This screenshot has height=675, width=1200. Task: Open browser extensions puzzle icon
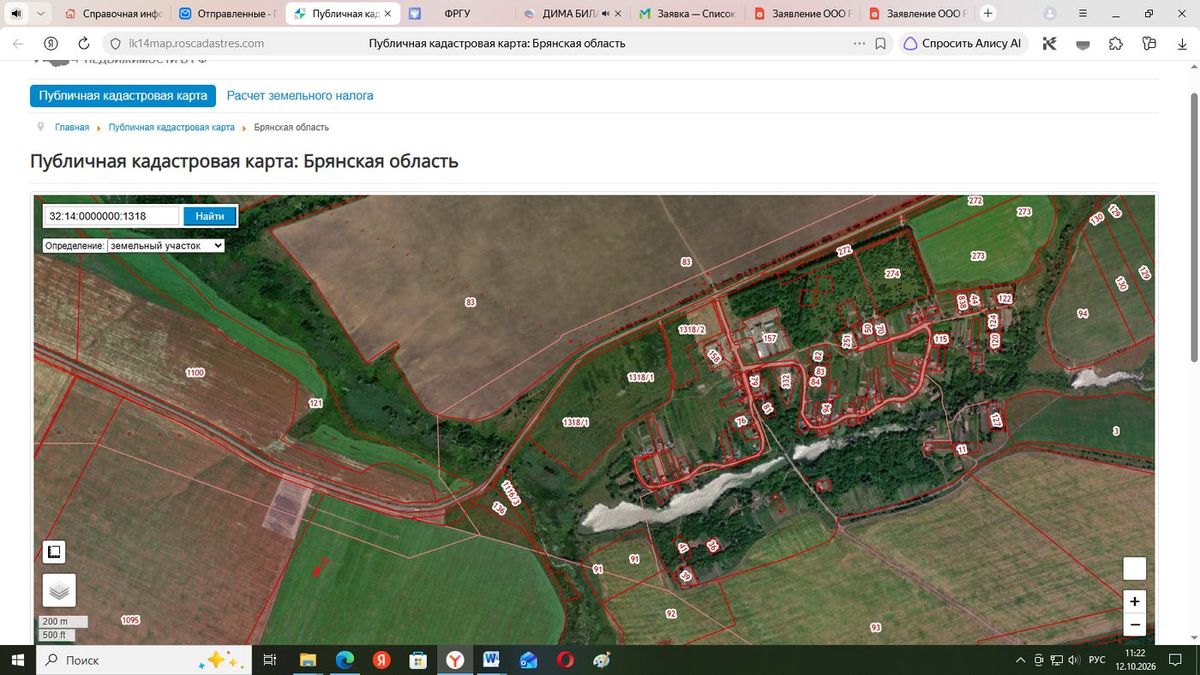[1116, 44]
